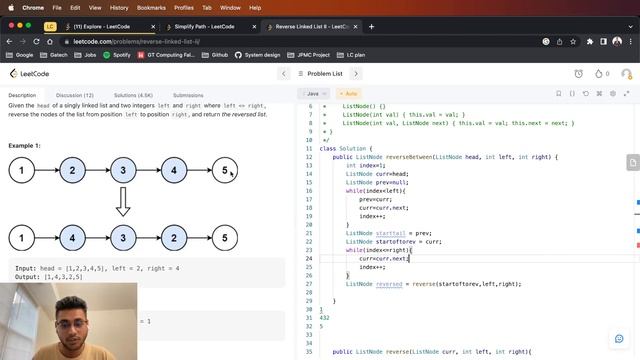Click the address bar URL
This screenshot has height=360, width=640.
136,41
